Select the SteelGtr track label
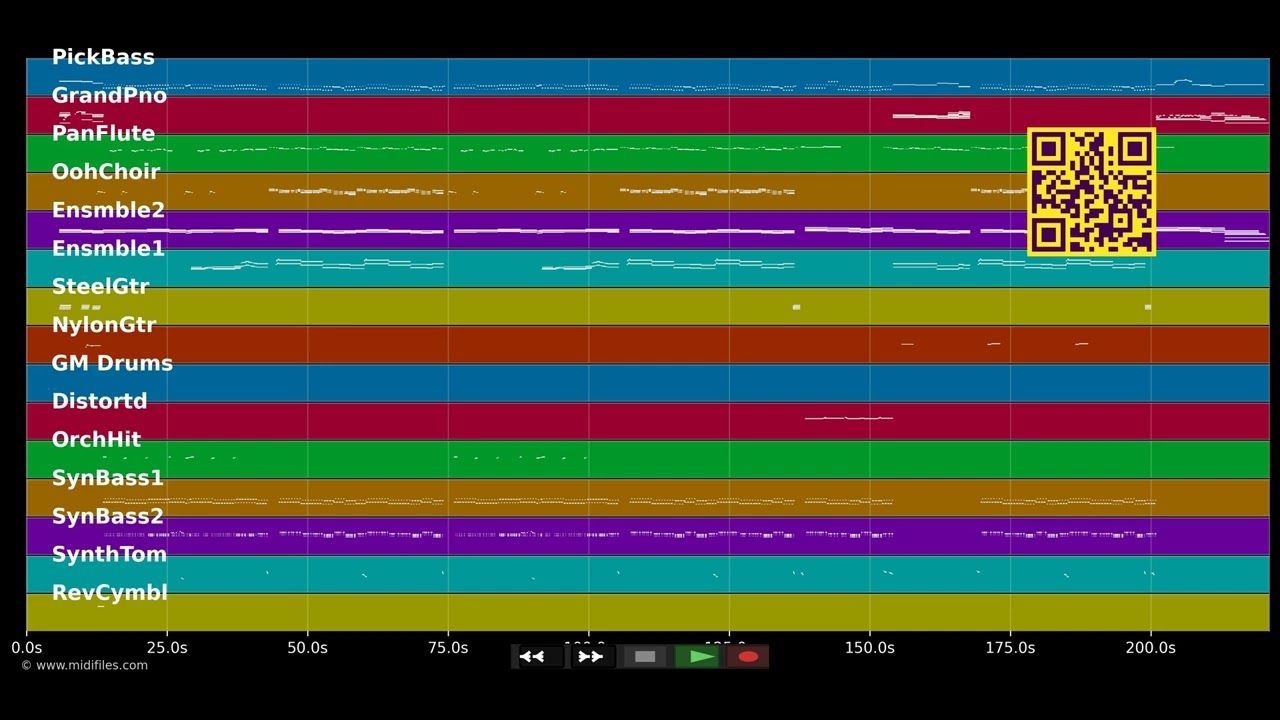This screenshot has width=1280, height=720. click(x=100, y=287)
